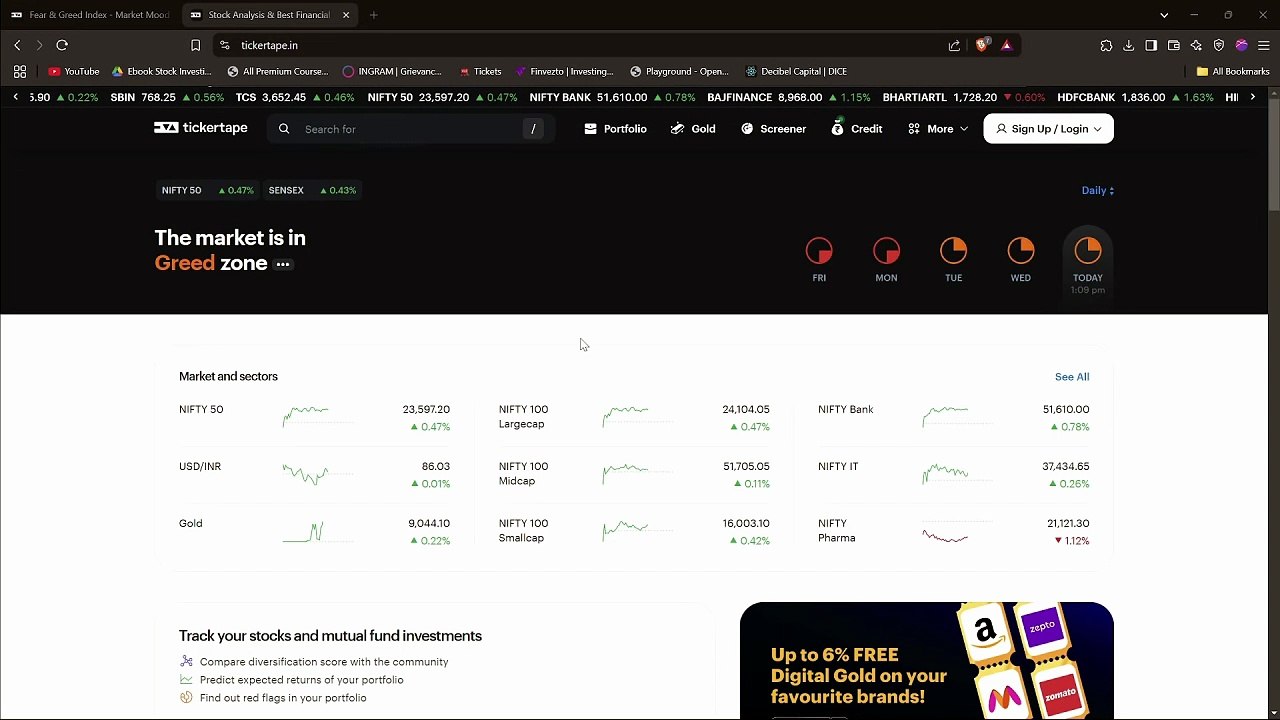This screenshot has width=1280, height=720.
Task: Click the share page icon
Action: 954,45
